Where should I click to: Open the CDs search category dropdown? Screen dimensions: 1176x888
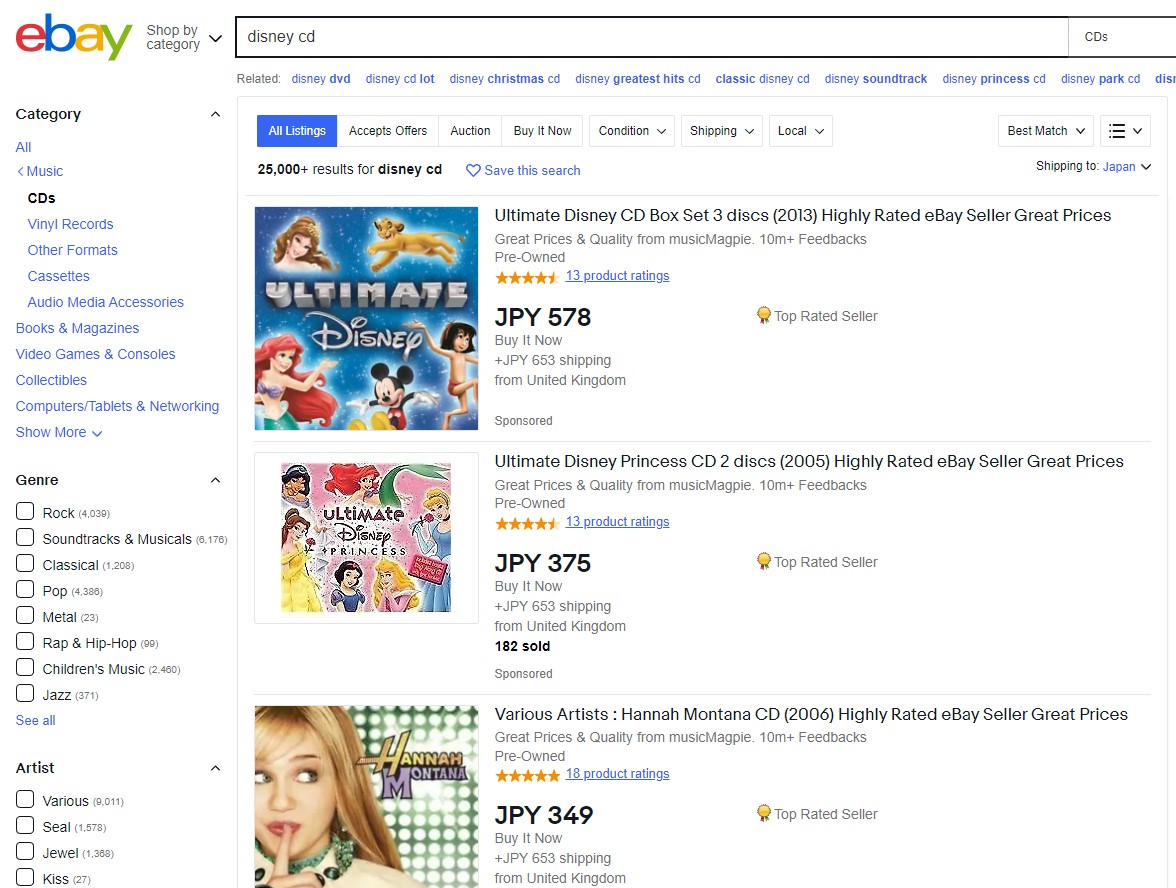pyautogui.click(x=1122, y=37)
